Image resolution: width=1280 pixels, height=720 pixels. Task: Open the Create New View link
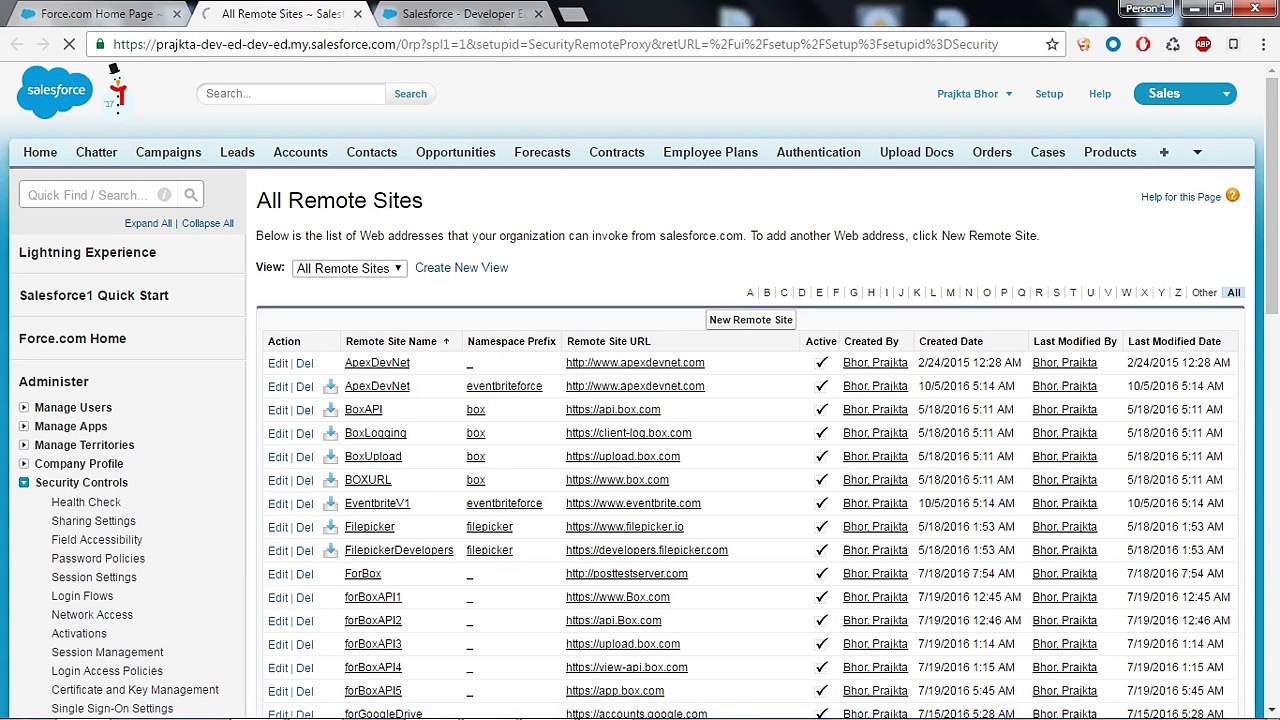coord(461,268)
